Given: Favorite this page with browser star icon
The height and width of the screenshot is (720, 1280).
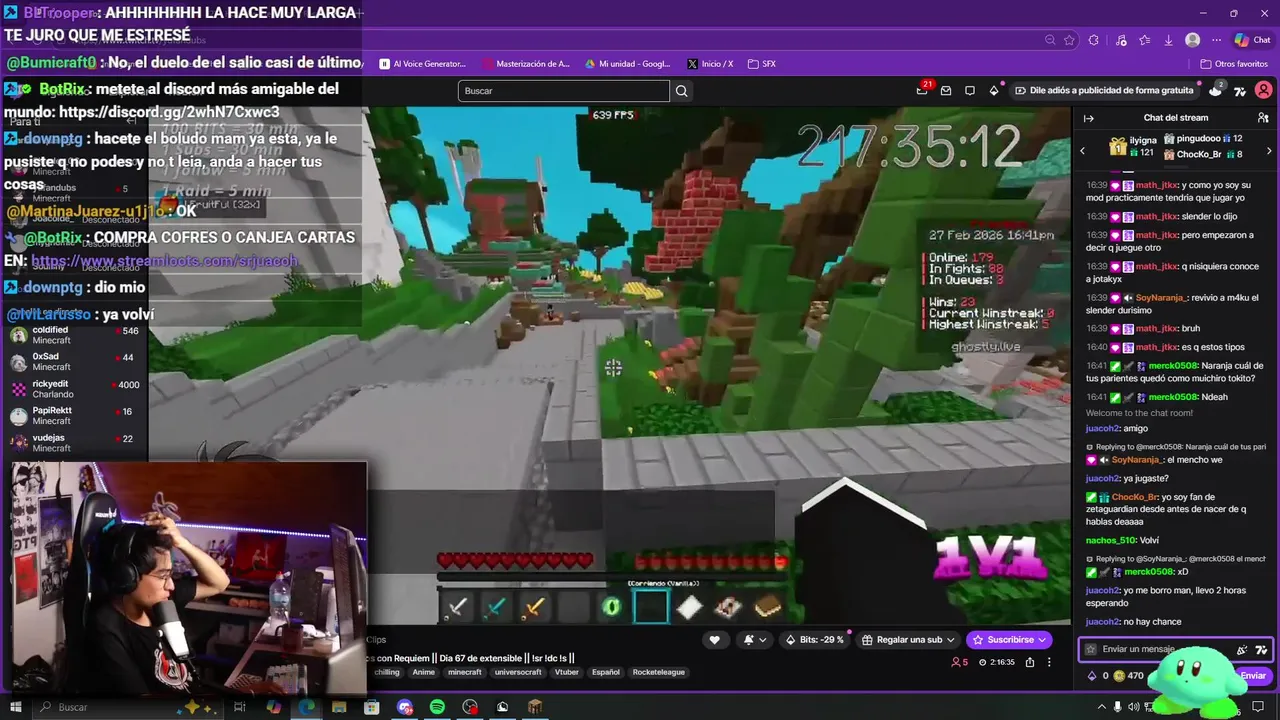Looking at the screenshot, I should click(x=1069, y=40).
